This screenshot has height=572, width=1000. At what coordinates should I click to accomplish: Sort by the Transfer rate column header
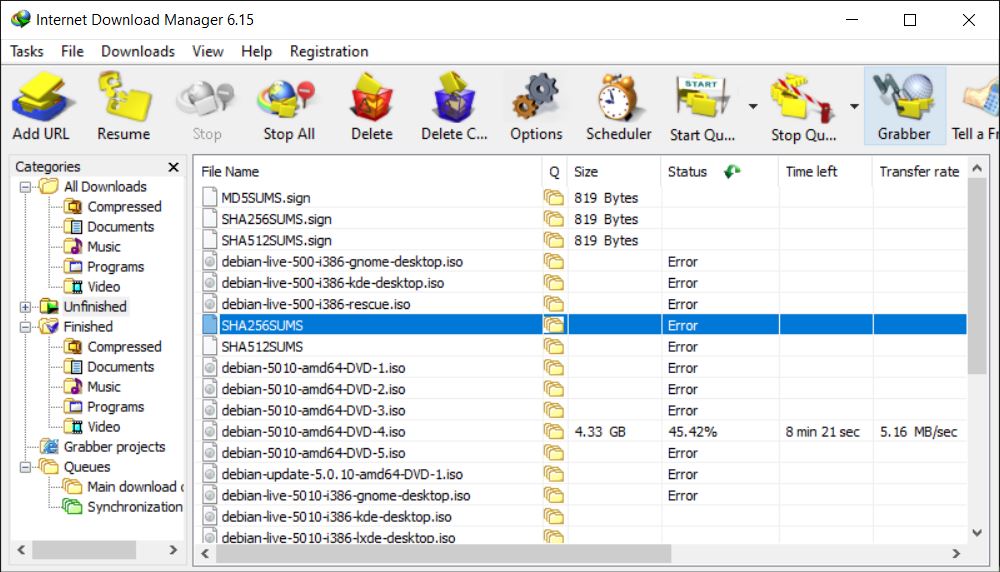click(x=920, y=172)
